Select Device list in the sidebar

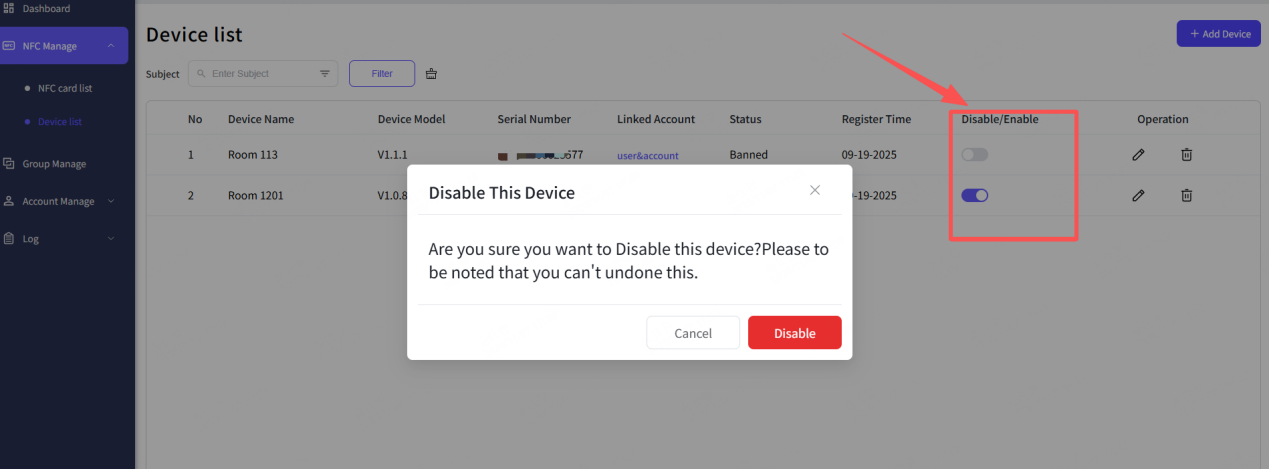[60, 122]
